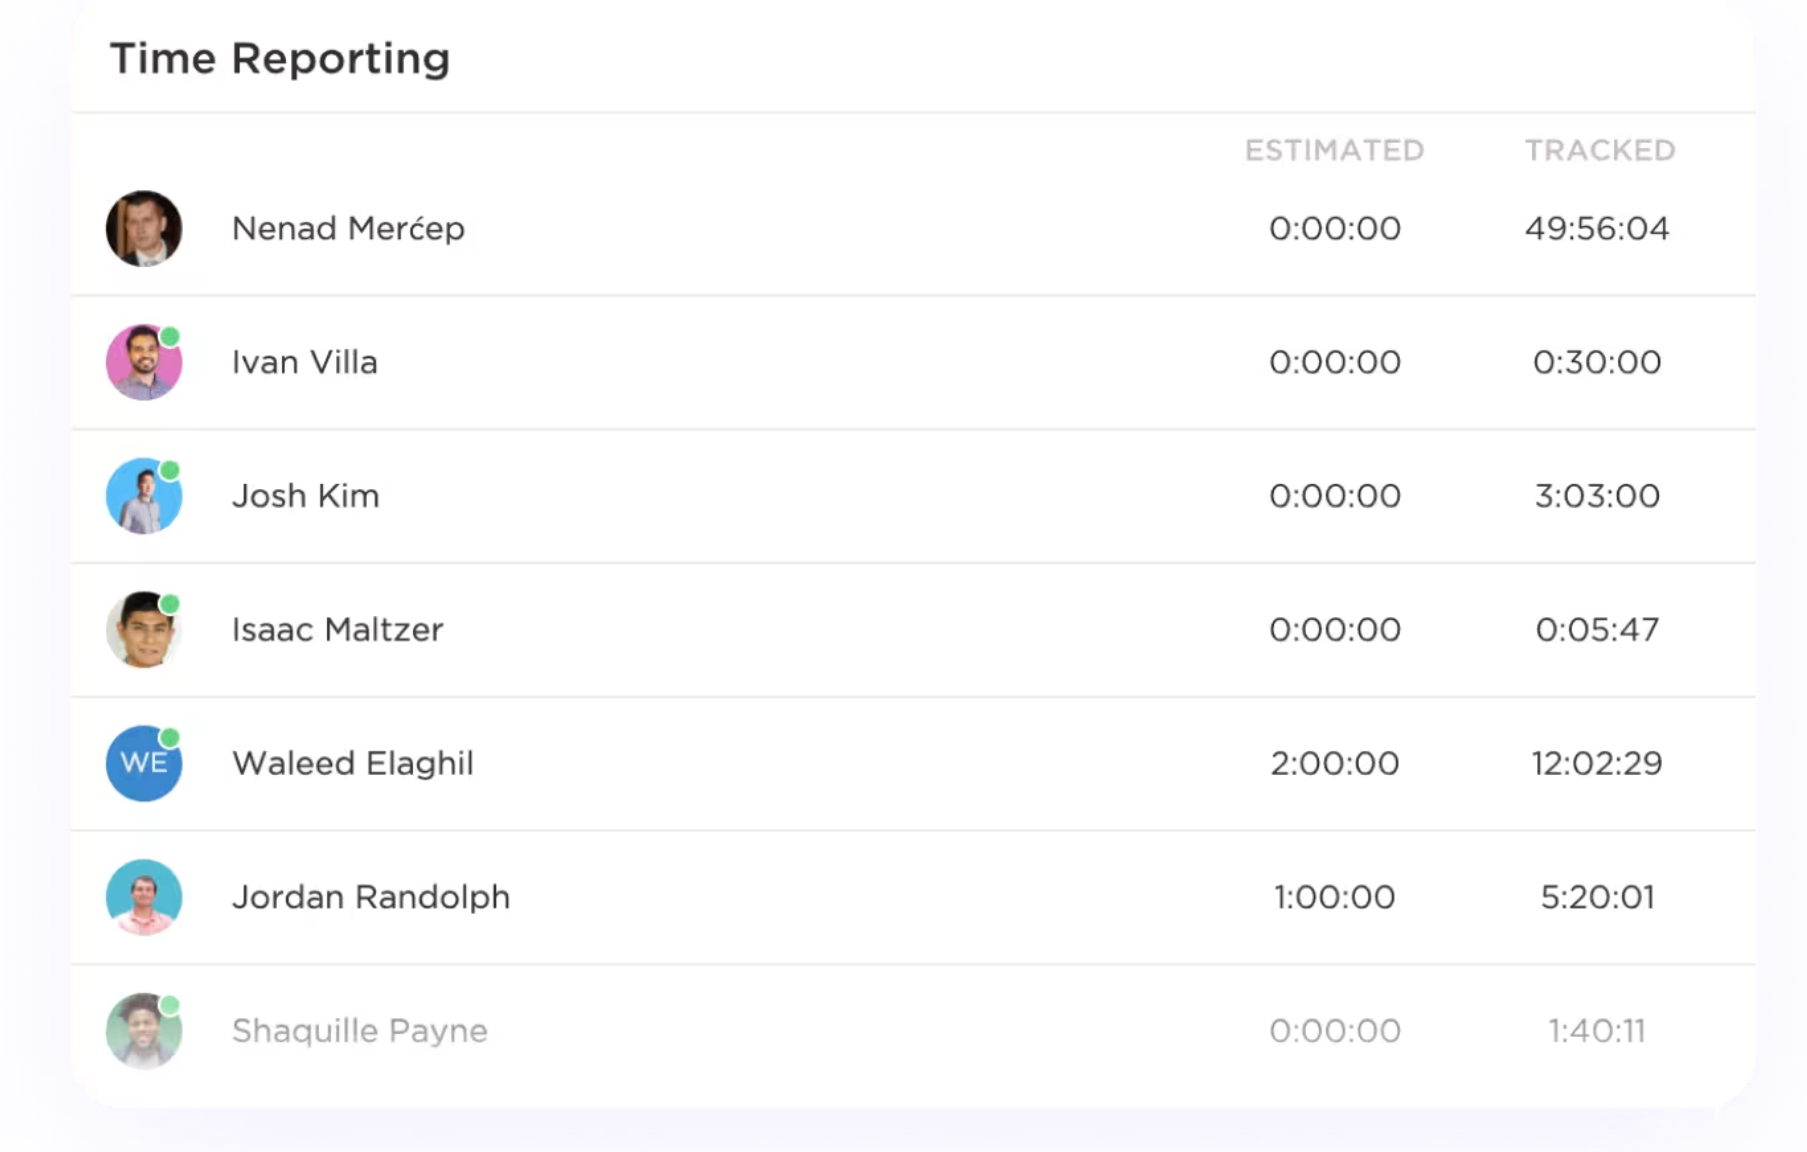Sort by the ESTIMATED column header

point(1334,150)
